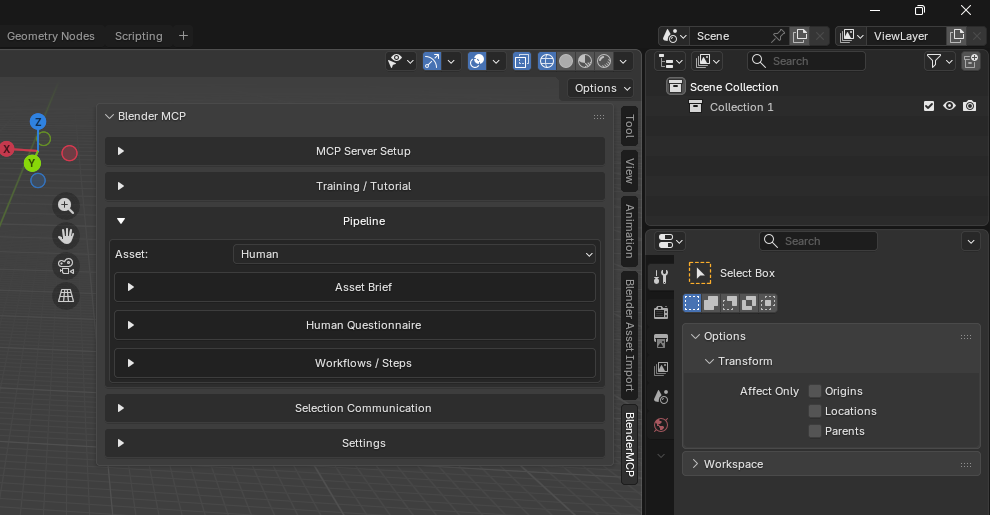This screenshot has height=515, width=990.
Task: Open the properties options dropdown arrow
Action: tap(971, 241)
